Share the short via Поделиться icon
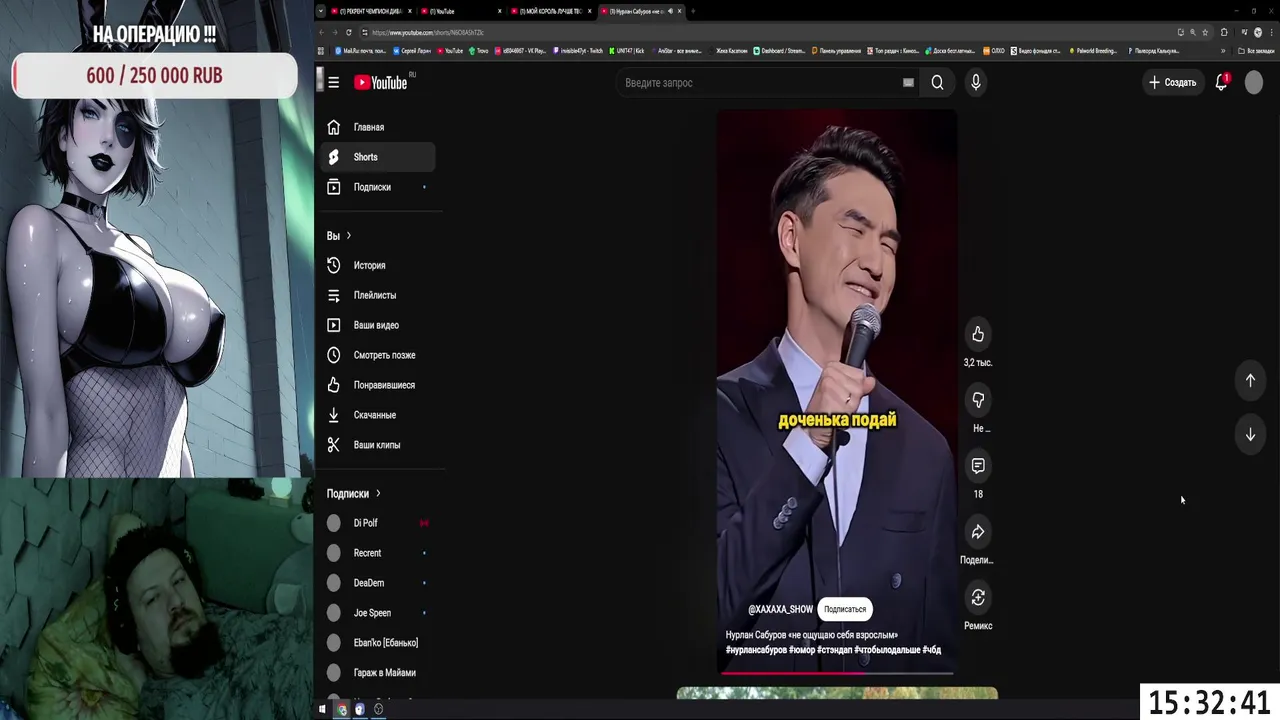The image size is (1280, 720). (978, 532)
